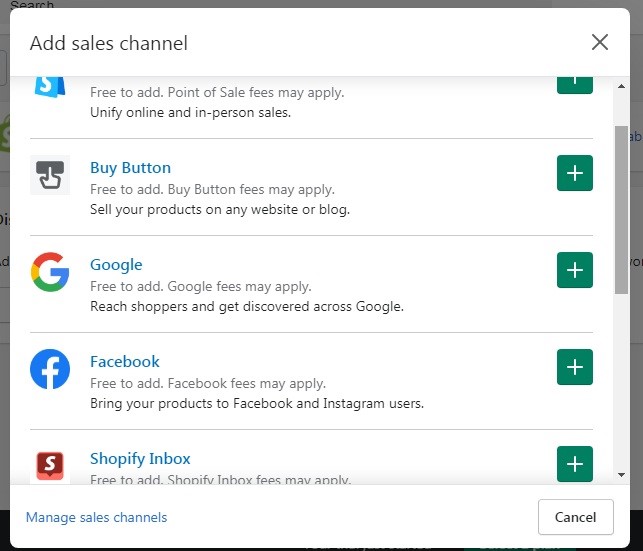Click the Google G logo icon
Viewport: 643px width, 551px height.
pos(50,272)
